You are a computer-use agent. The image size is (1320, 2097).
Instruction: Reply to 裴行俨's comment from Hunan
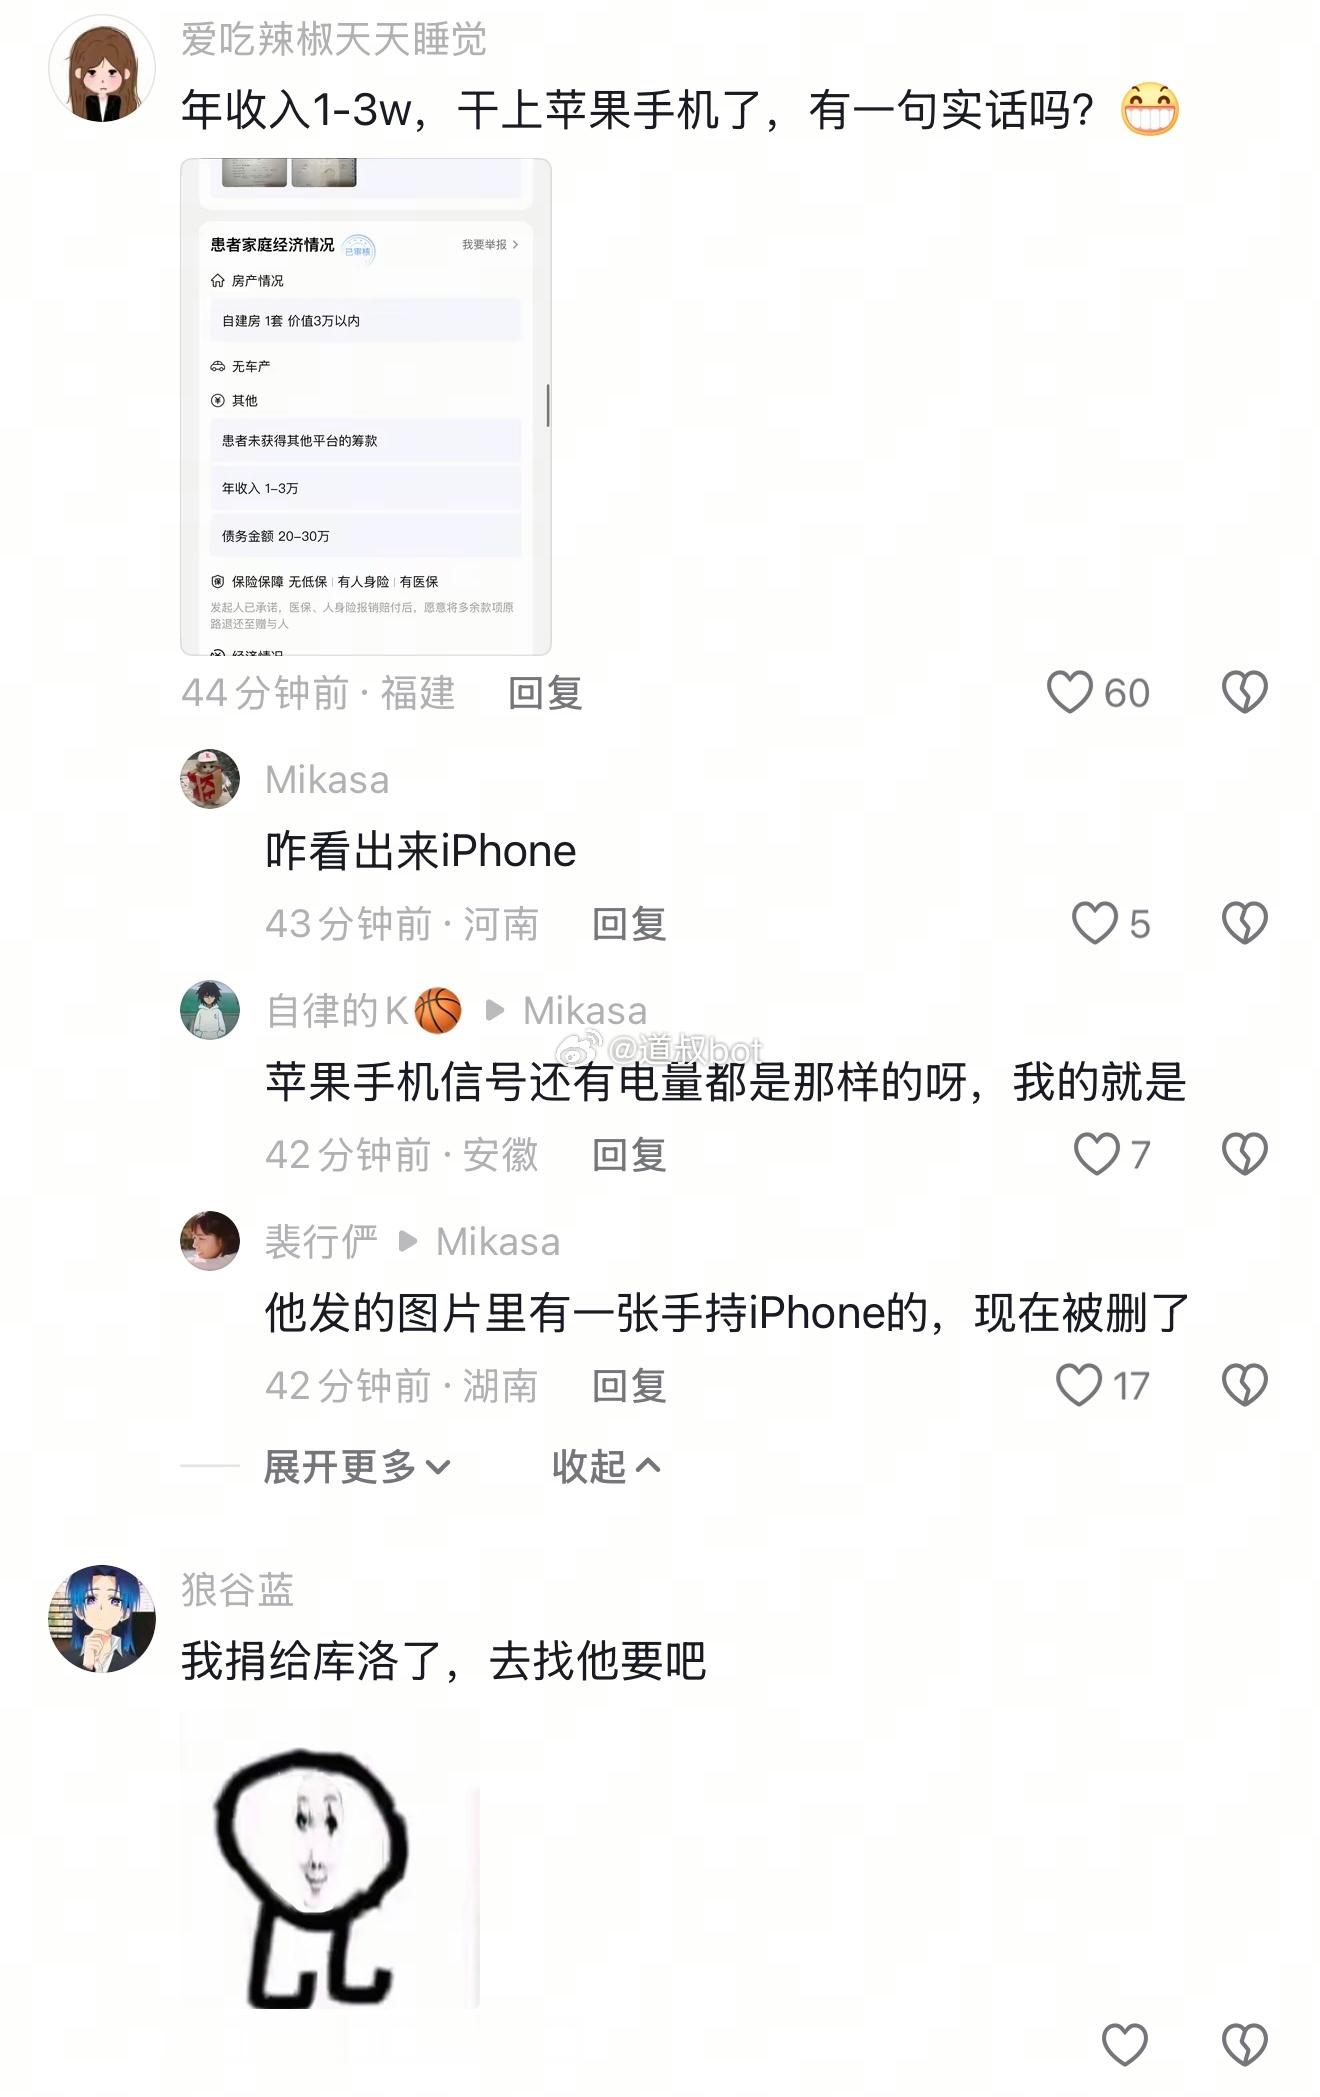coord(629,1386)
